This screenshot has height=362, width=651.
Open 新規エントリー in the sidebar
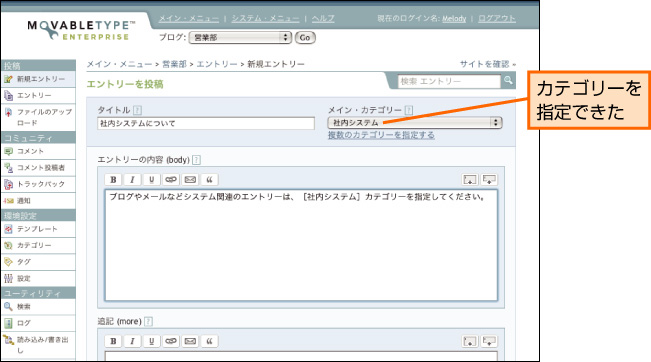click(38, 79)
